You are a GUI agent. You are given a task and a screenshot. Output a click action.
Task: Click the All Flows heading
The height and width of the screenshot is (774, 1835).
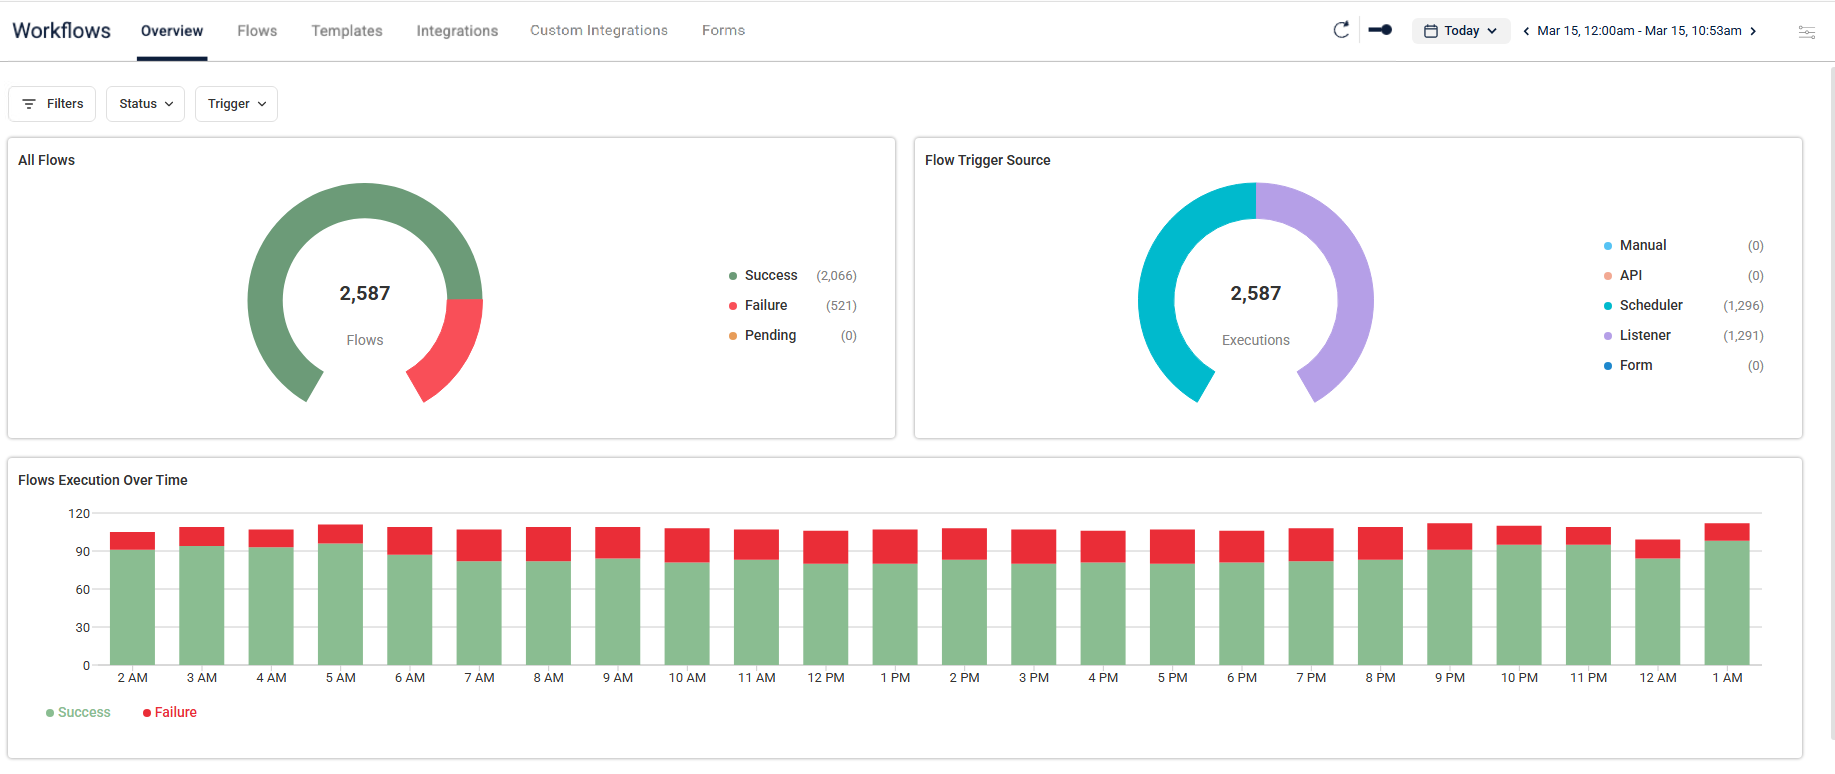[46, 160]
